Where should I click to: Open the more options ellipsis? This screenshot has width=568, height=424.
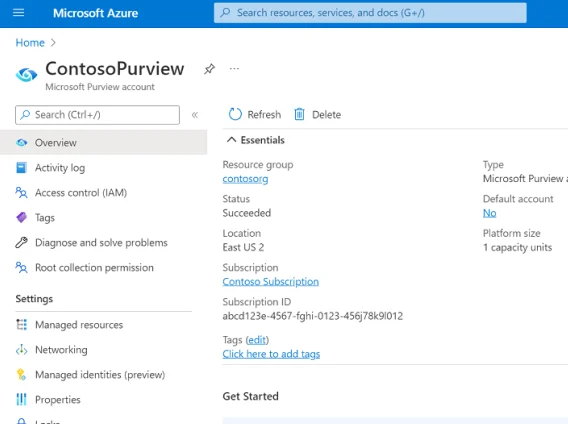click(234, 68)
